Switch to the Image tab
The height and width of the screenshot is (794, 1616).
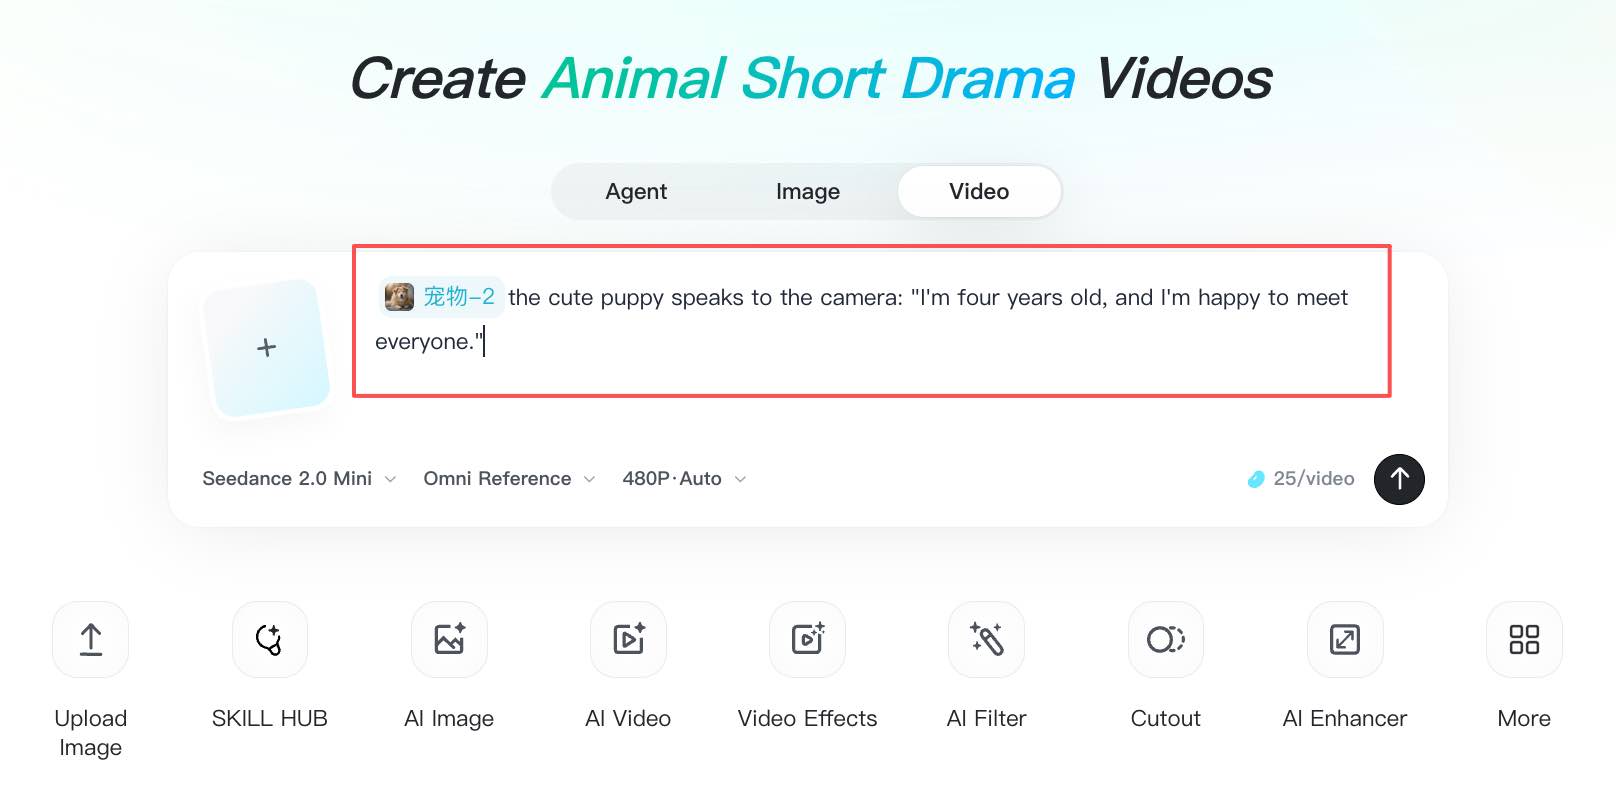(x=808, y=191)
